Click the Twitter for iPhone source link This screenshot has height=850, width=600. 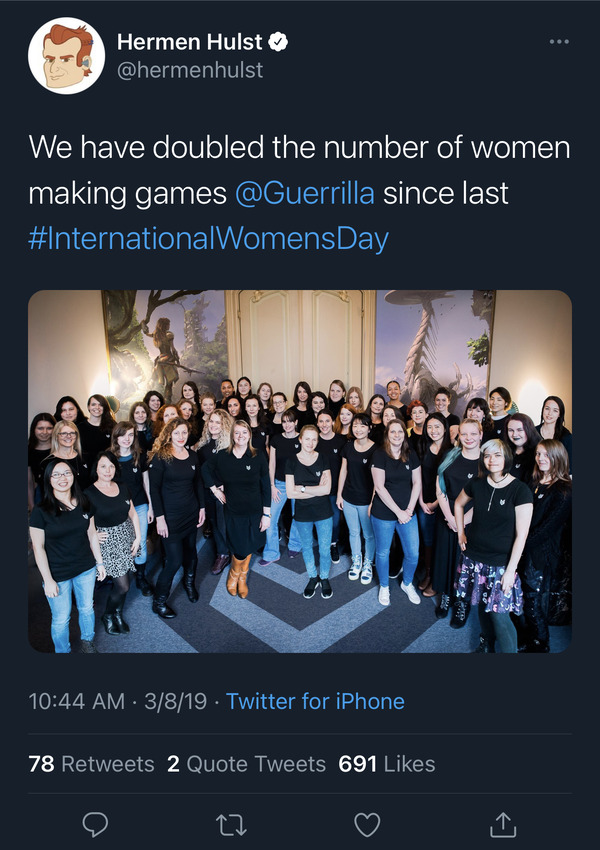[315, 702]
